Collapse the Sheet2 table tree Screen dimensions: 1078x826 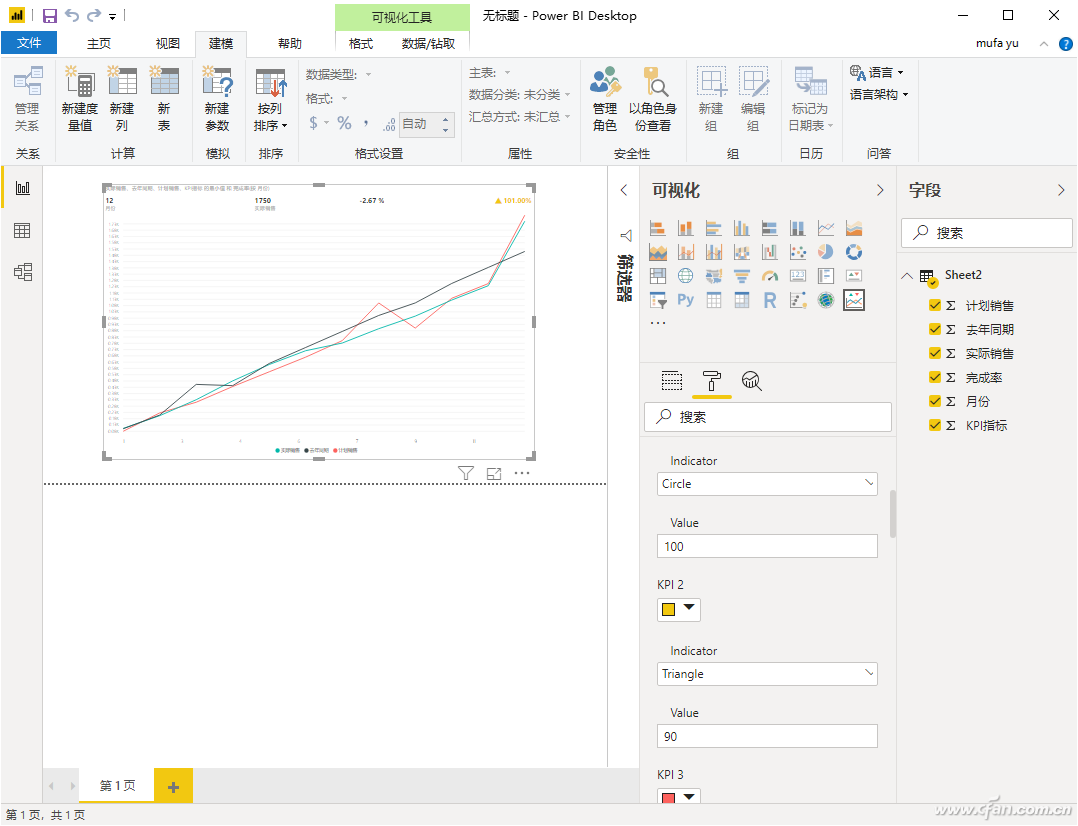coord(906,276)
